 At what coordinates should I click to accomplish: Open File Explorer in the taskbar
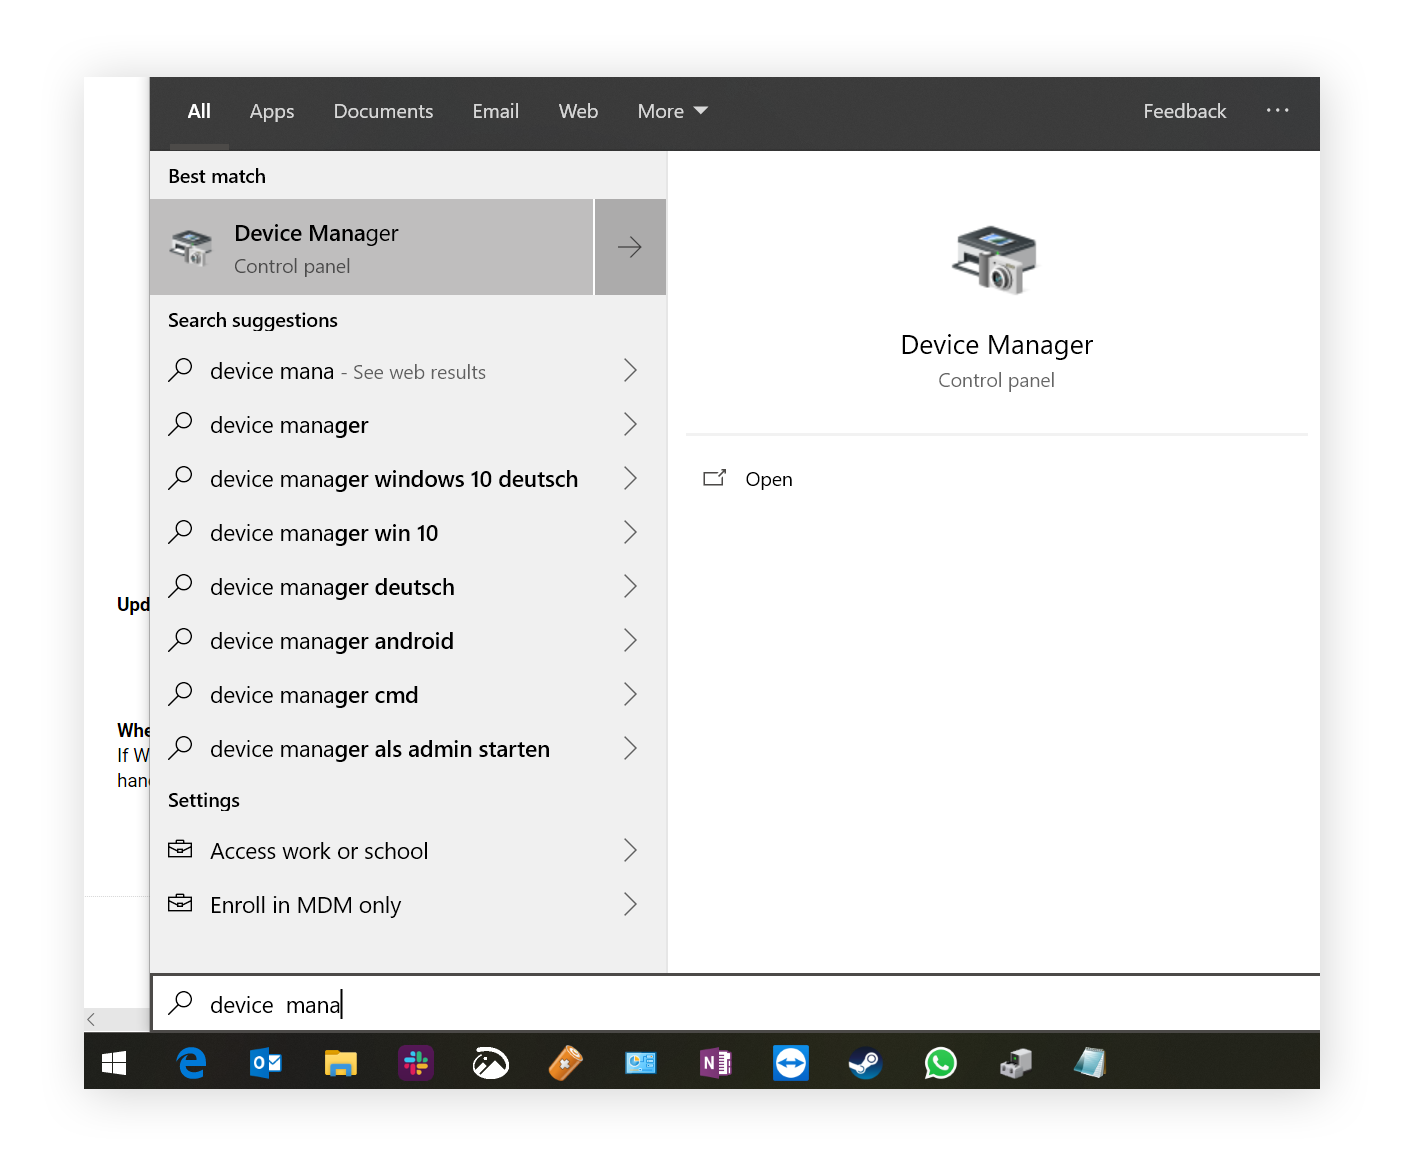[341, 1063]
